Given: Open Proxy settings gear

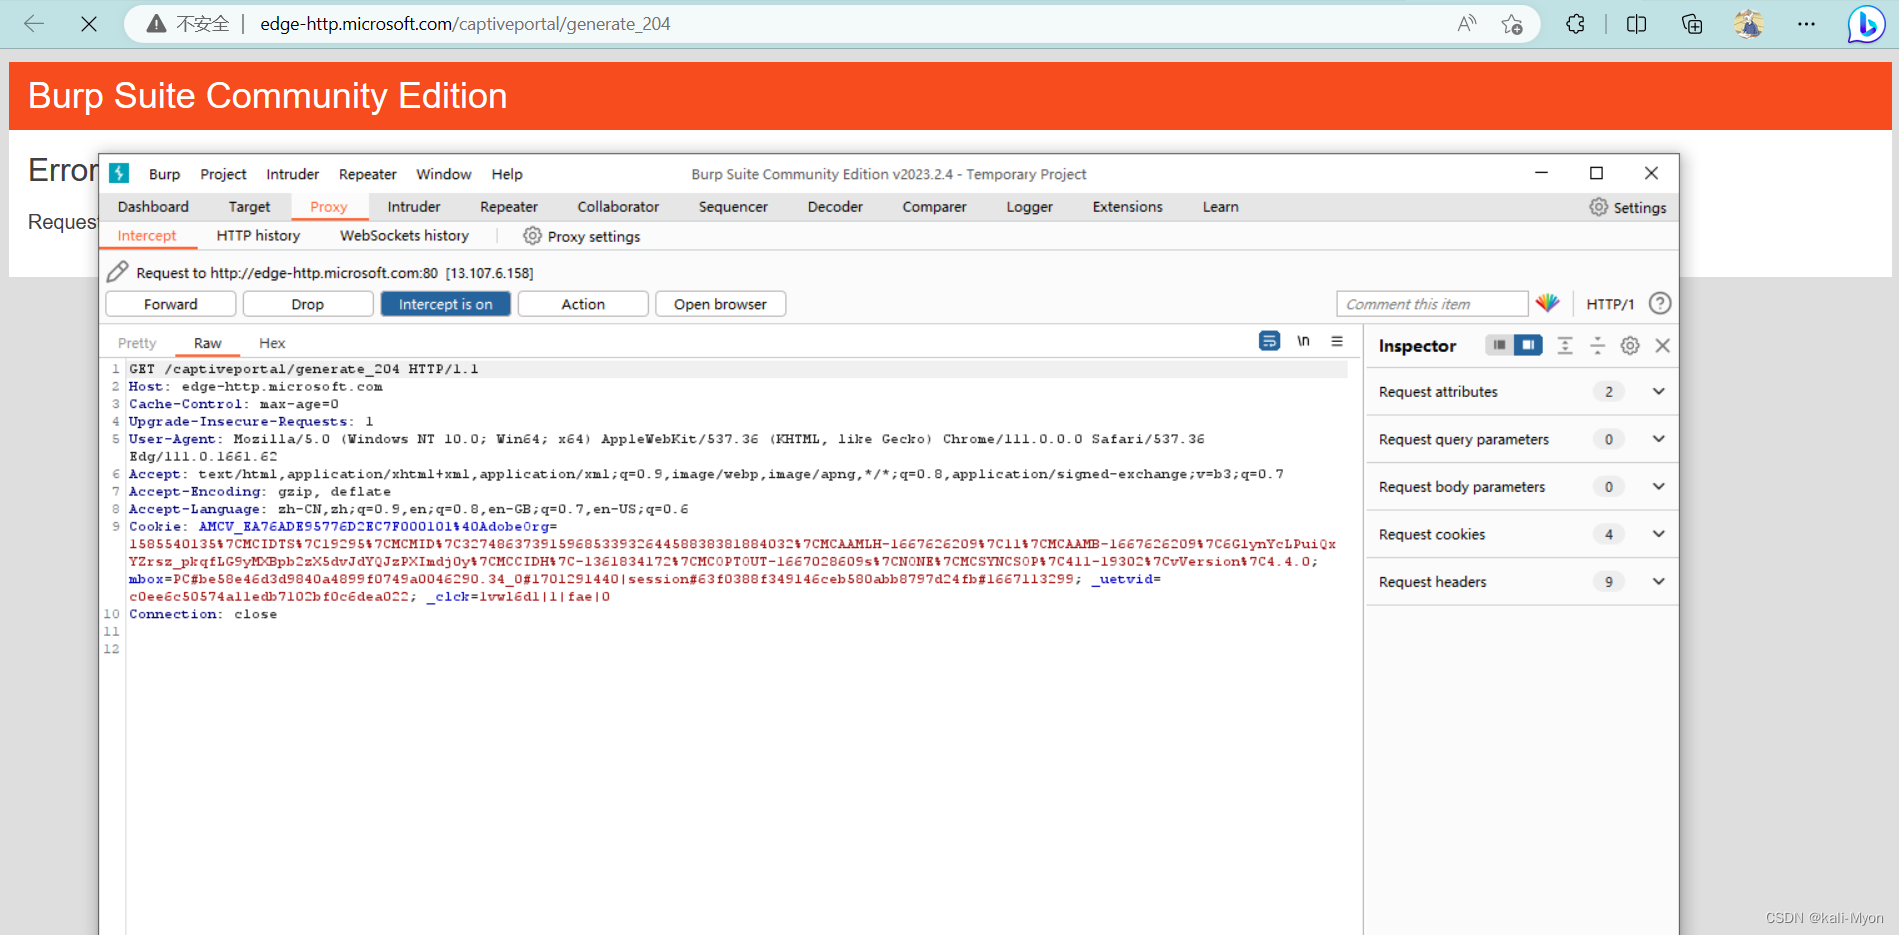Looking at the screenshot, I should 582,236.
